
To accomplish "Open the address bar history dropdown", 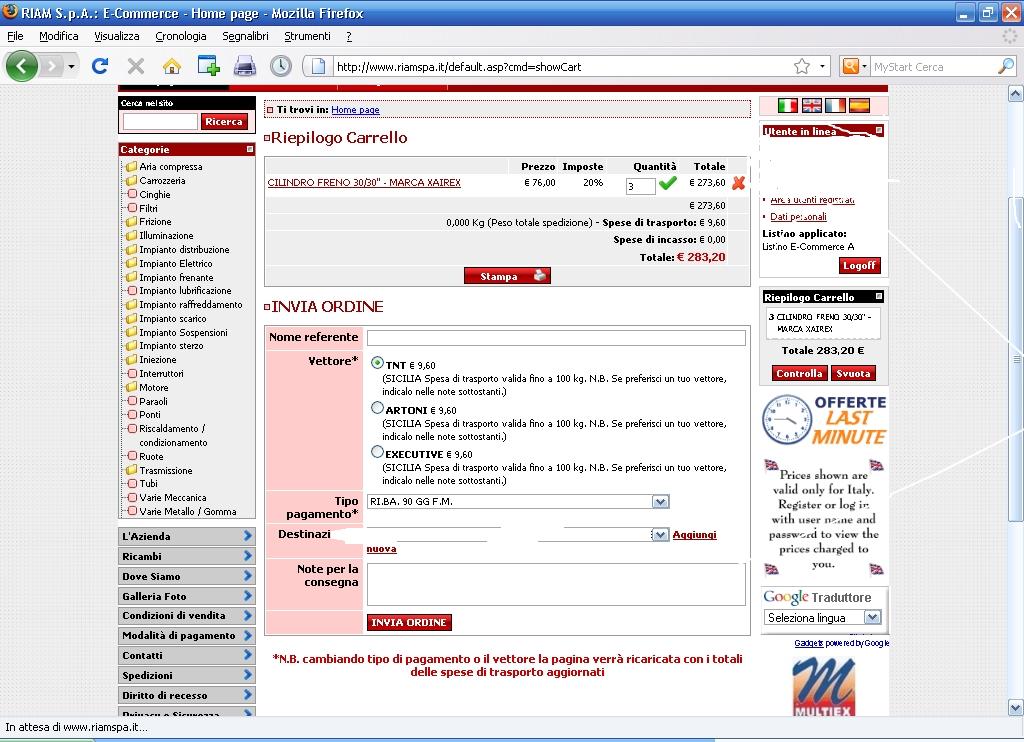I will 822,66.
